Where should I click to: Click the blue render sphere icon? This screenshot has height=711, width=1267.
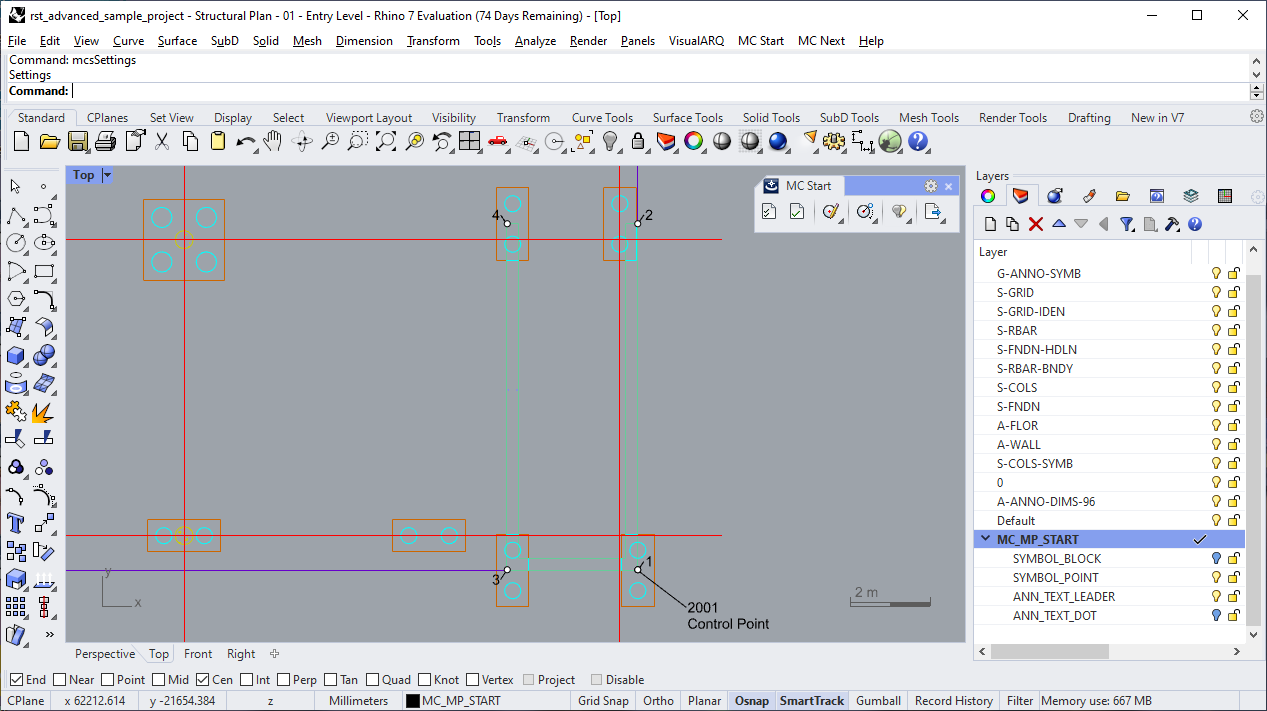coord(778,142)
